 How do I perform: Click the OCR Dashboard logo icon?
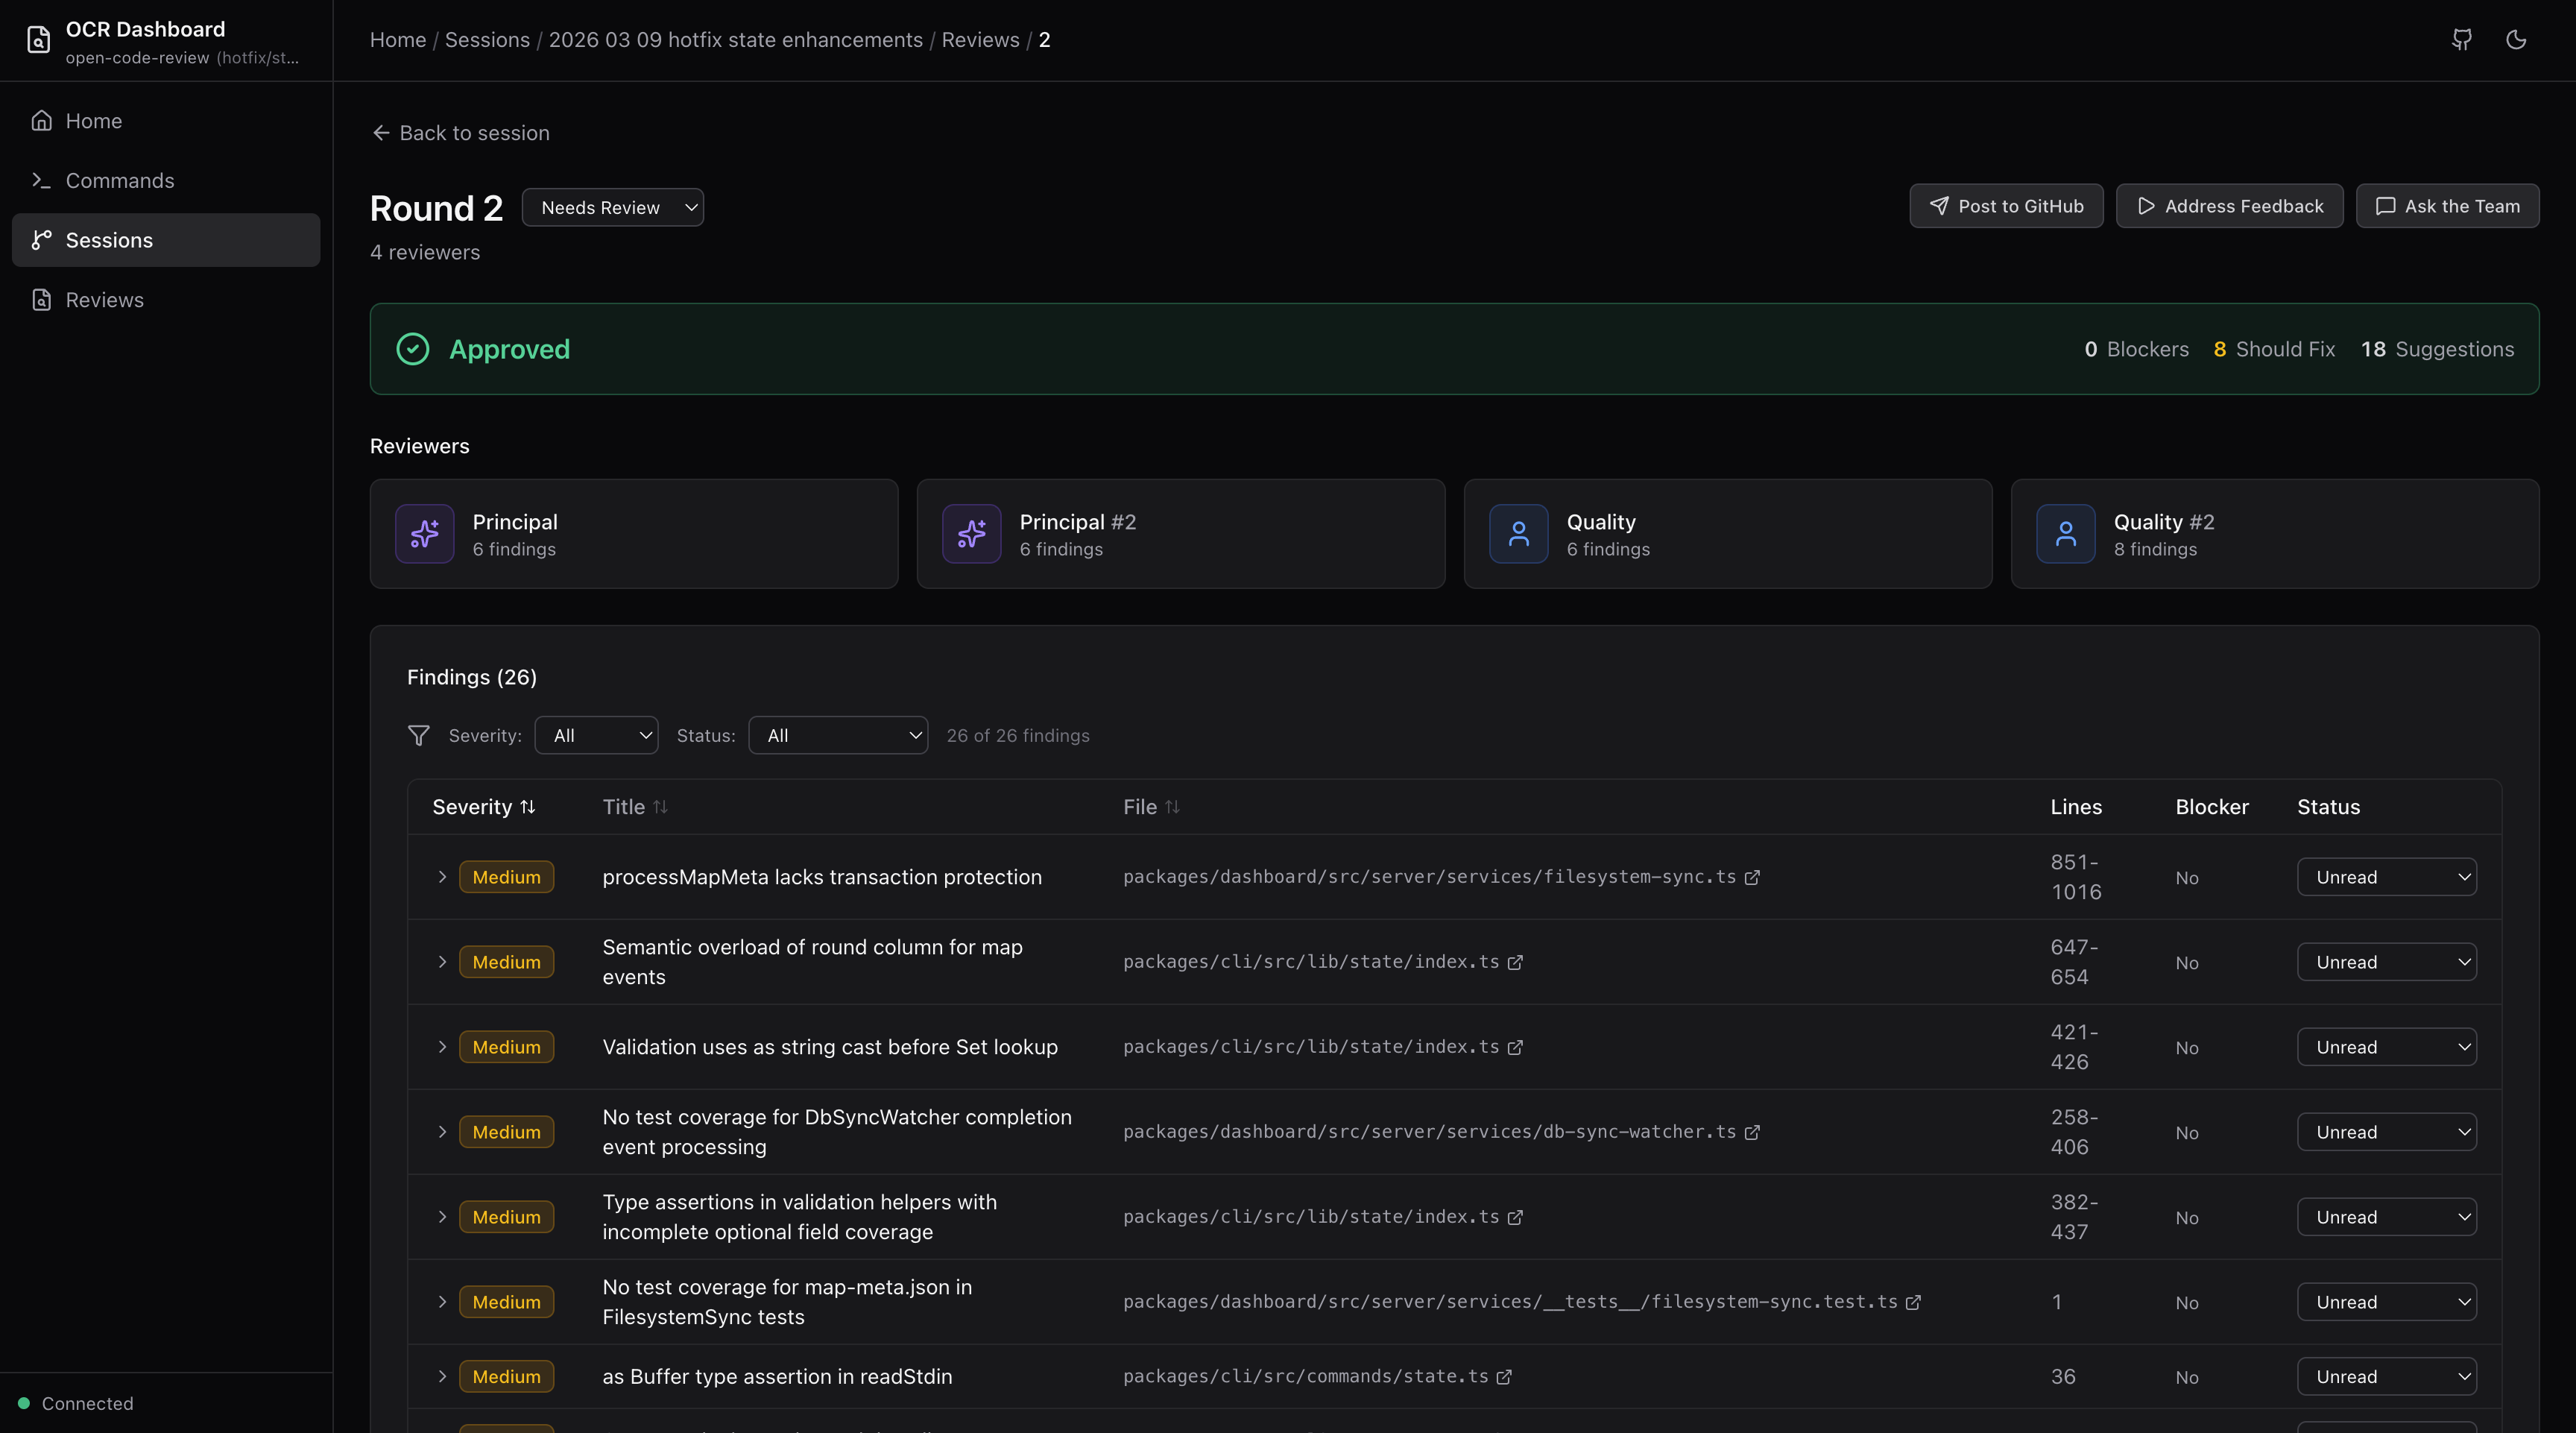(38, 40)
